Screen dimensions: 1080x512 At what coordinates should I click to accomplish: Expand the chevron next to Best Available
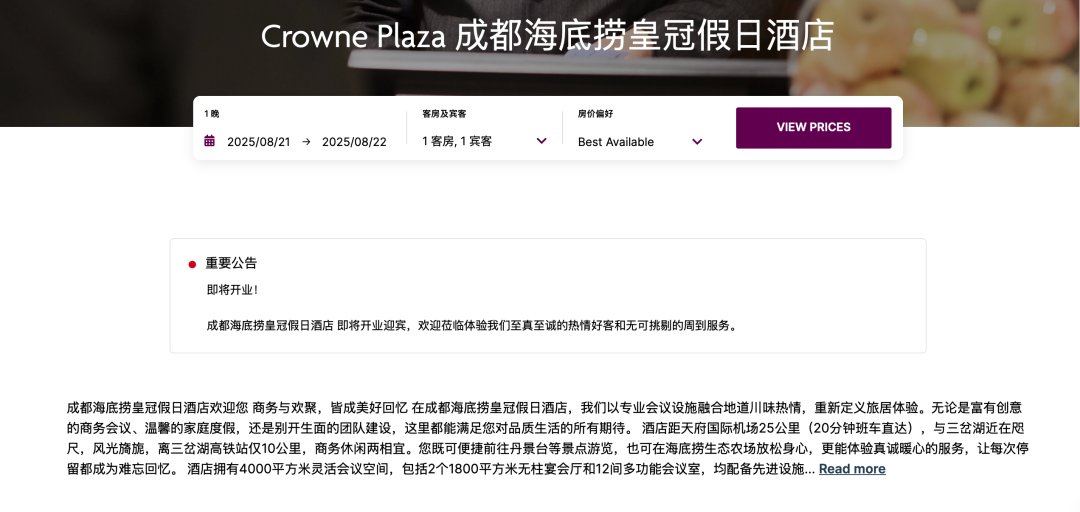(697, 141)
